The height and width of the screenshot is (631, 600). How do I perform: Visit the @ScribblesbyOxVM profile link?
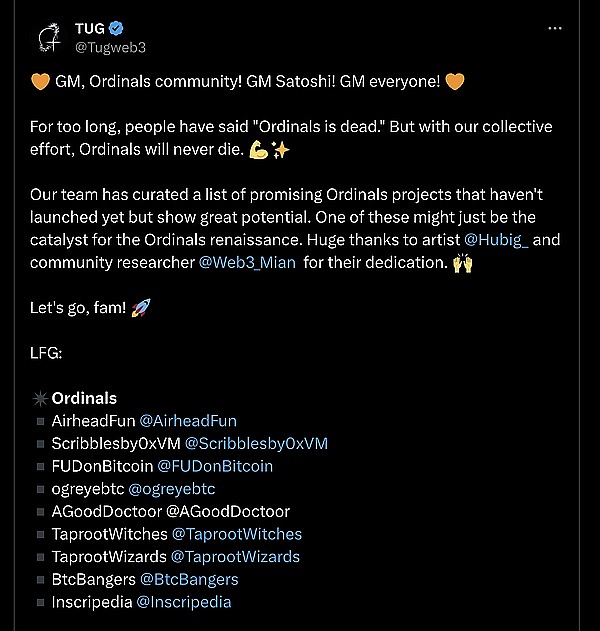pos(257,443)
